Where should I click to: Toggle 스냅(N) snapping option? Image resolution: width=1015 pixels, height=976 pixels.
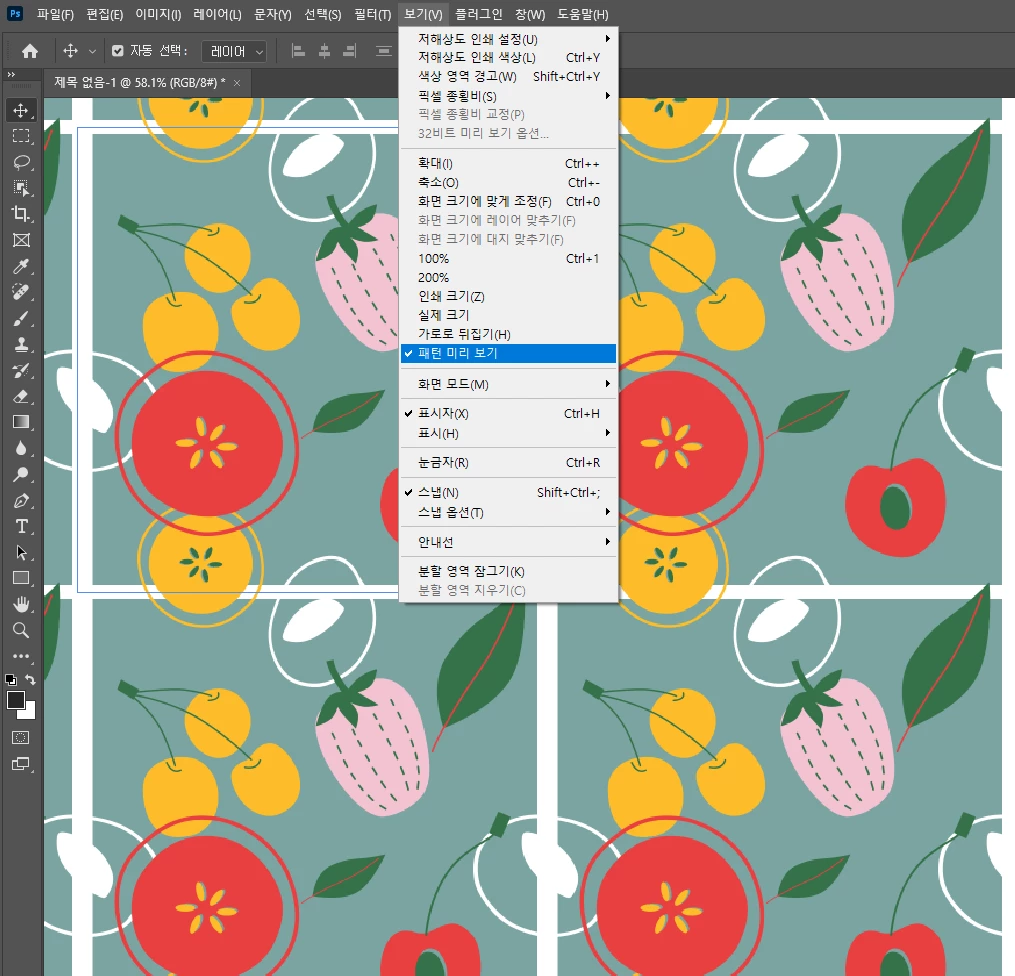pyautogui.click(x=508, y=493)
